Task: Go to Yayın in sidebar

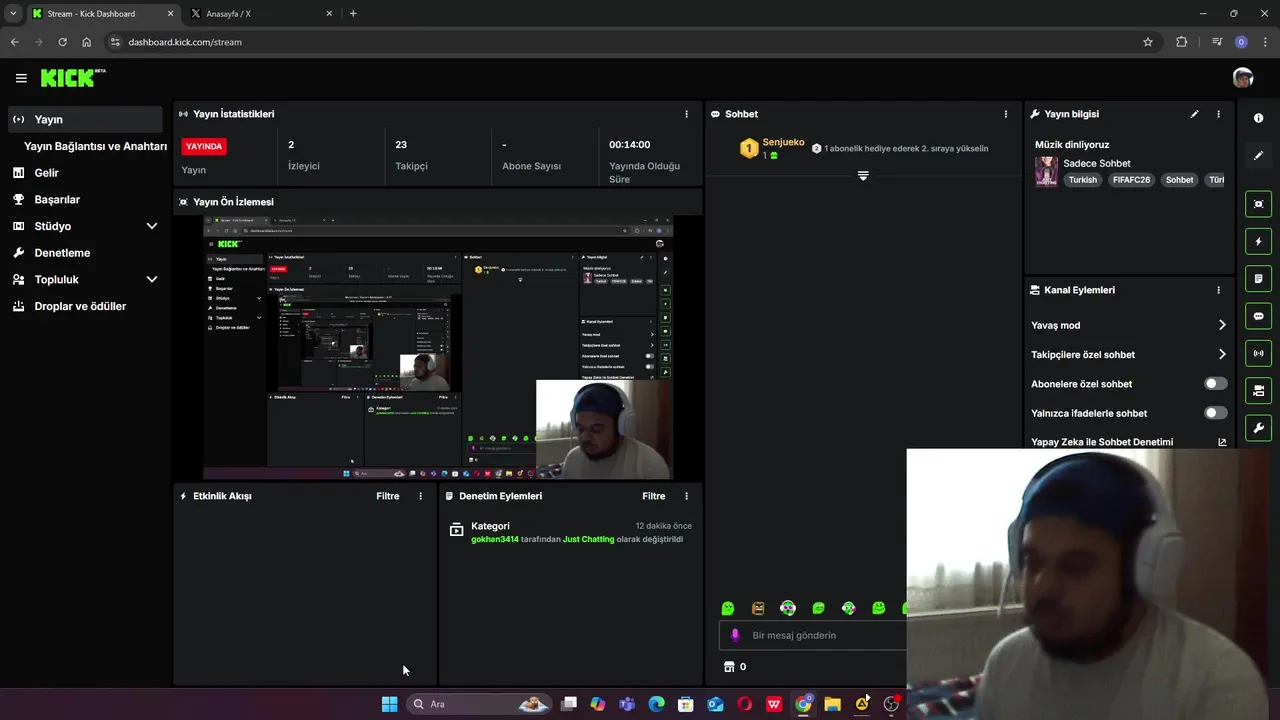Action: click(x=84, y=119)
